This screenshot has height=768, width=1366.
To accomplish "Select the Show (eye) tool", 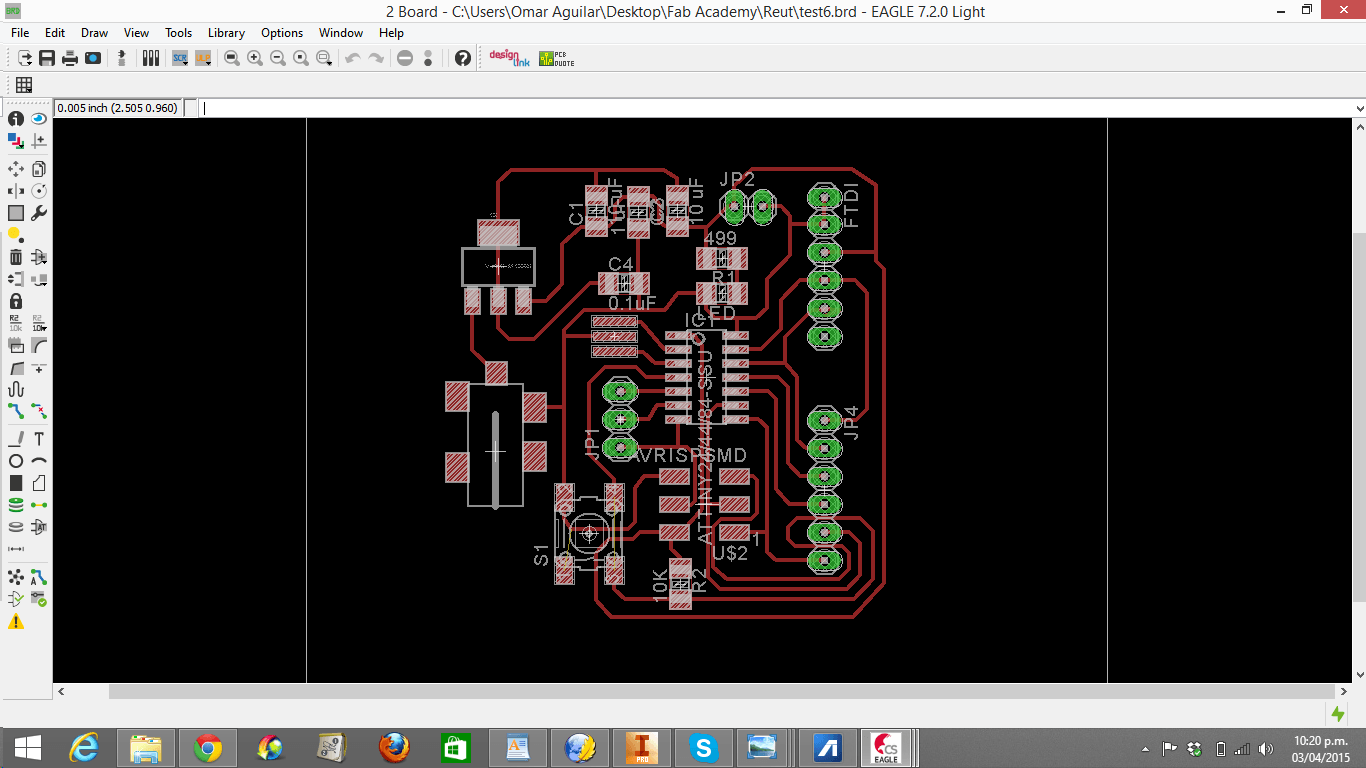I will click(x=39, y=119).
